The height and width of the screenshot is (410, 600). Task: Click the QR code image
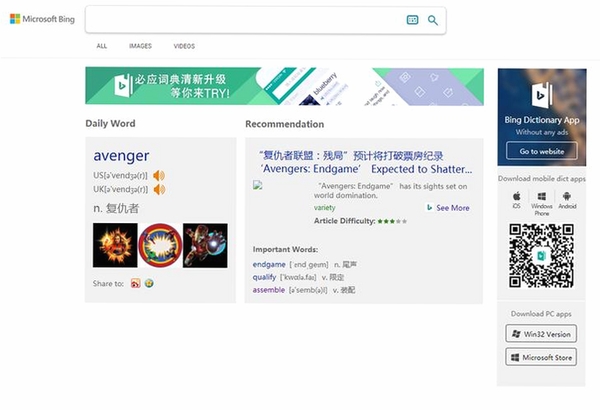tap(541, 255)
